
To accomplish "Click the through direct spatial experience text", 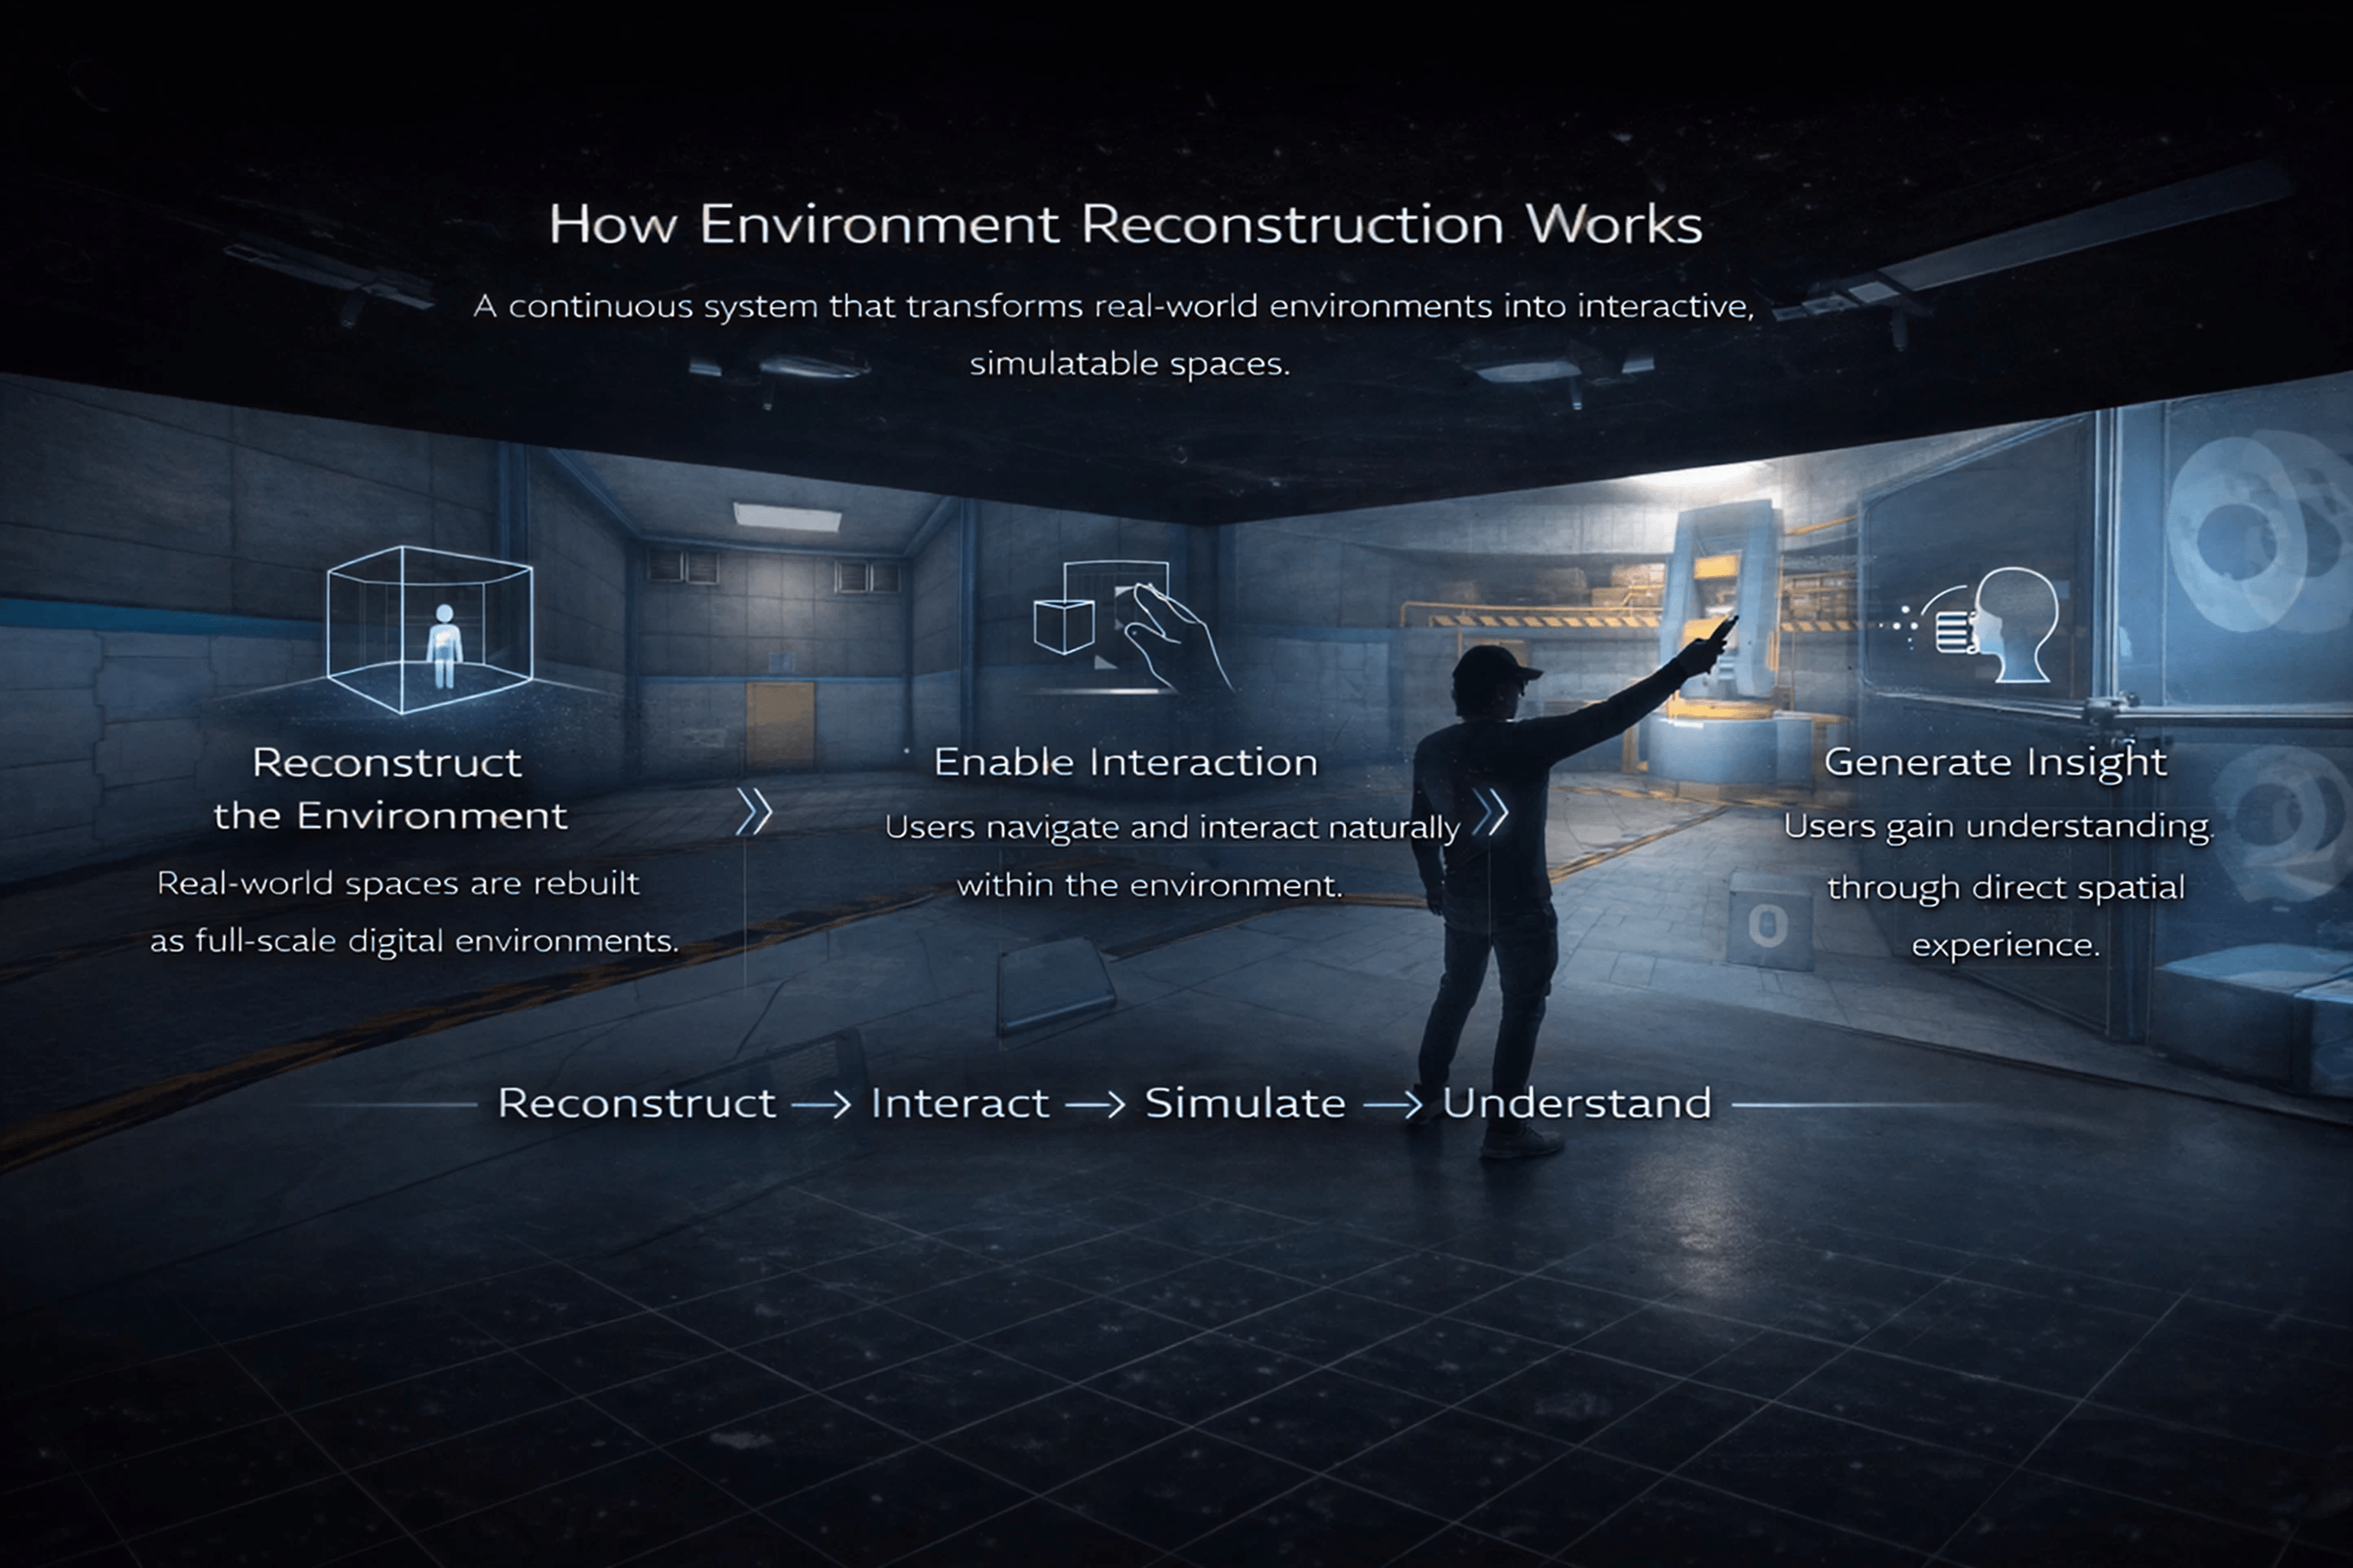I will click(x=2006, y=915).
